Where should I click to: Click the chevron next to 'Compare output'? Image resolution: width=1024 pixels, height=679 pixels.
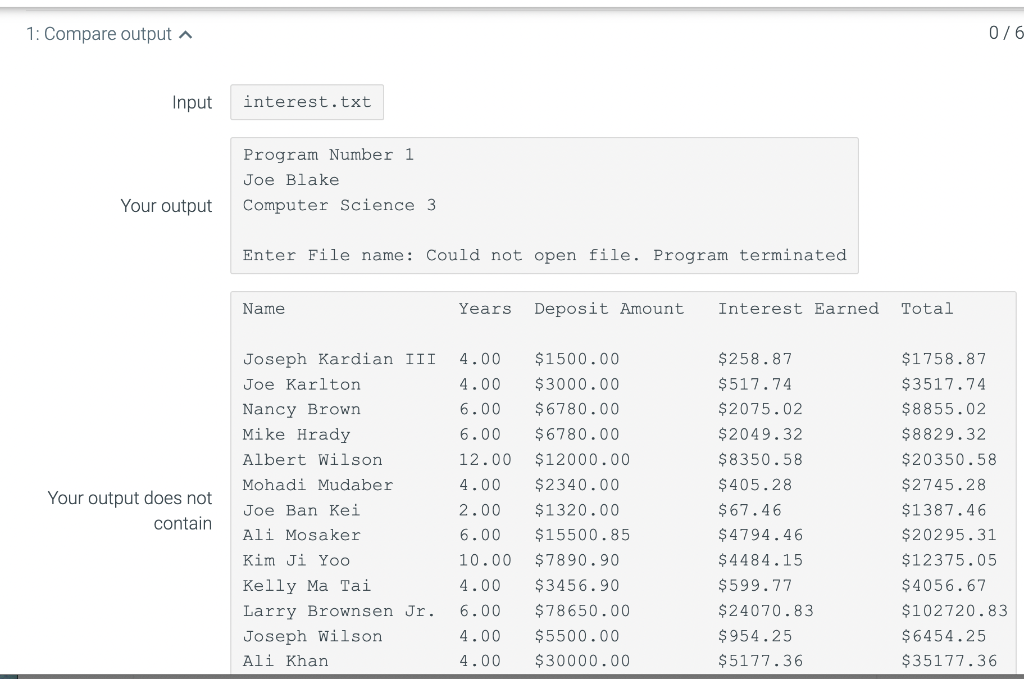click(x=185, y=33)
